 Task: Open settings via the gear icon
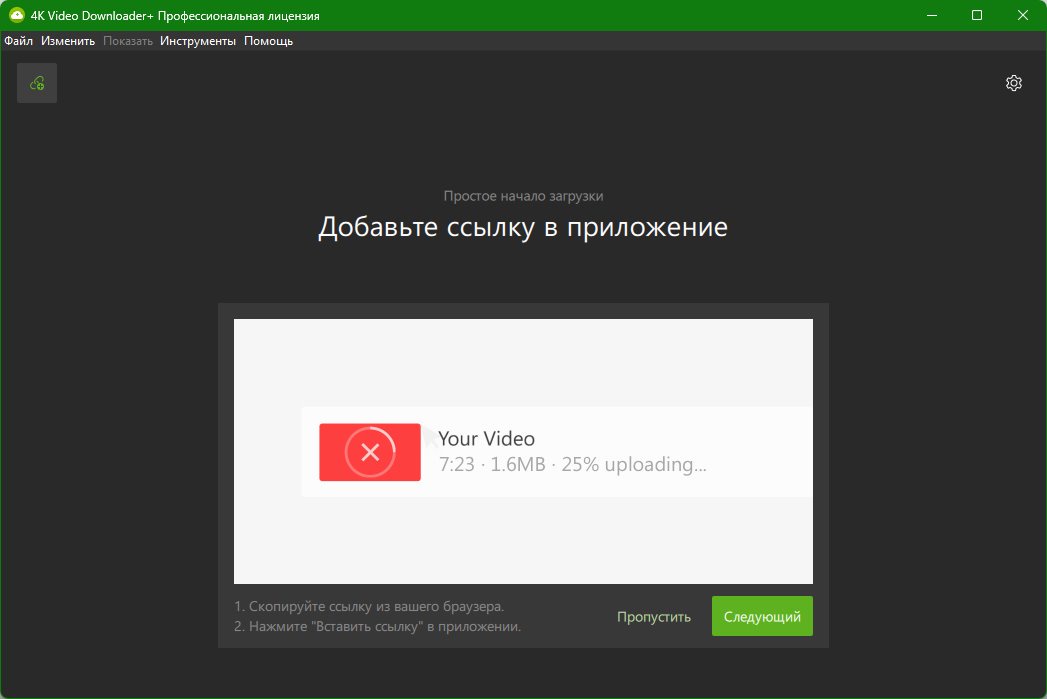point(1014,83)
